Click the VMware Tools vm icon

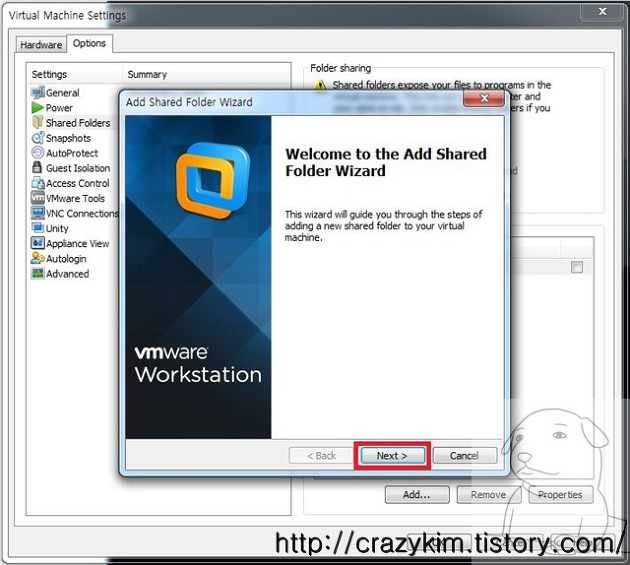(x=38, y=198)
